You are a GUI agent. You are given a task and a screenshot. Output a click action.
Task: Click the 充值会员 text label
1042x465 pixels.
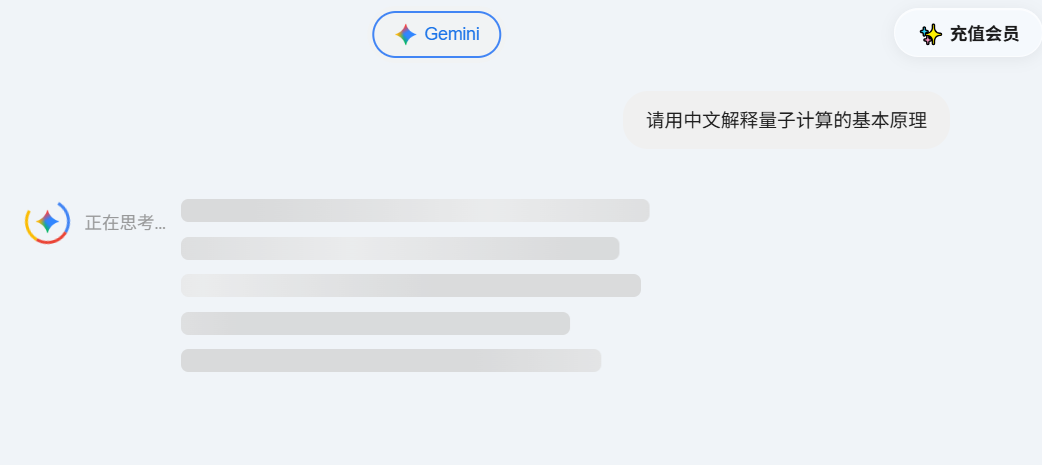tap(984, 34)
